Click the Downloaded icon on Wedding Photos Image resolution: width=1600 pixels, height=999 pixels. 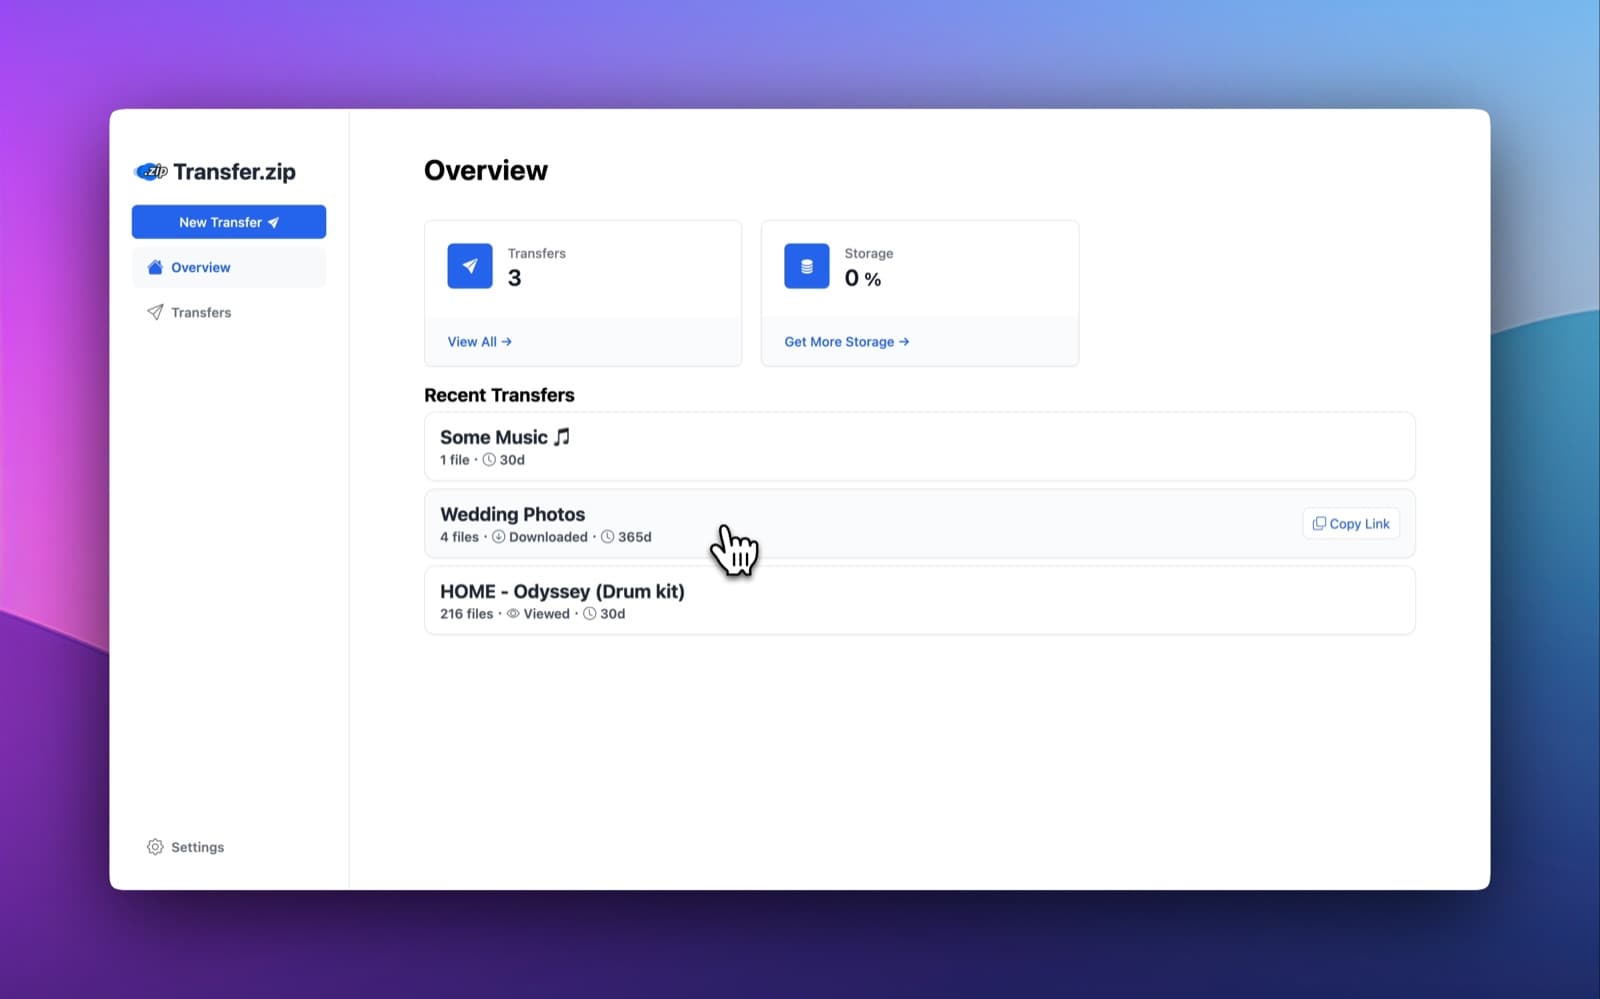click(x=498, y=537)
